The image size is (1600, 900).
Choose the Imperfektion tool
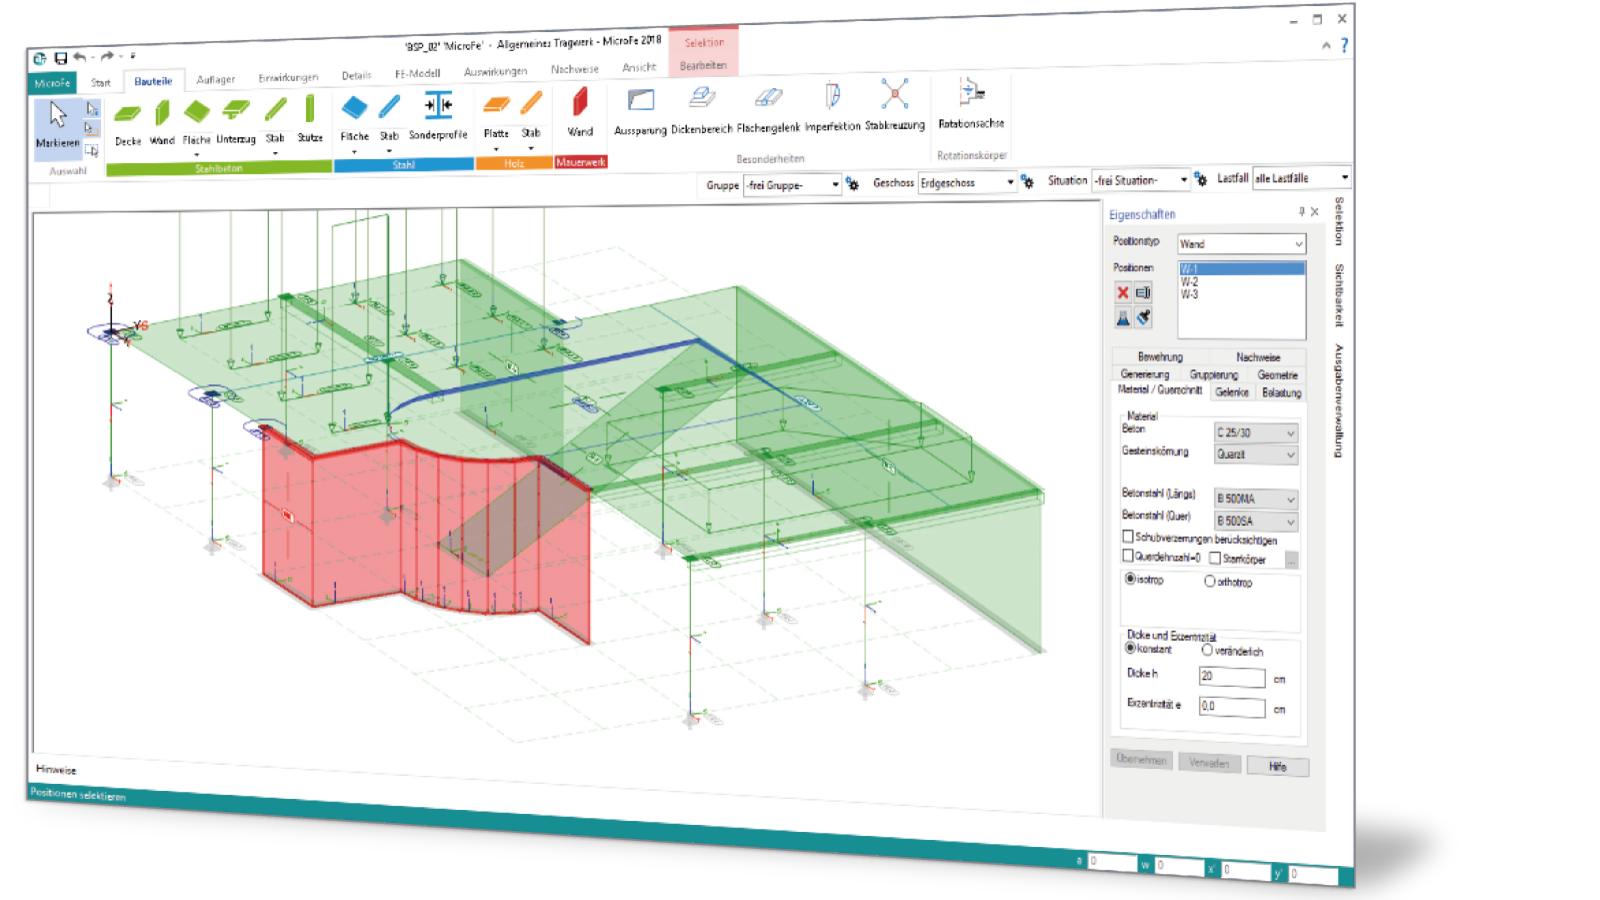point(832,108)
